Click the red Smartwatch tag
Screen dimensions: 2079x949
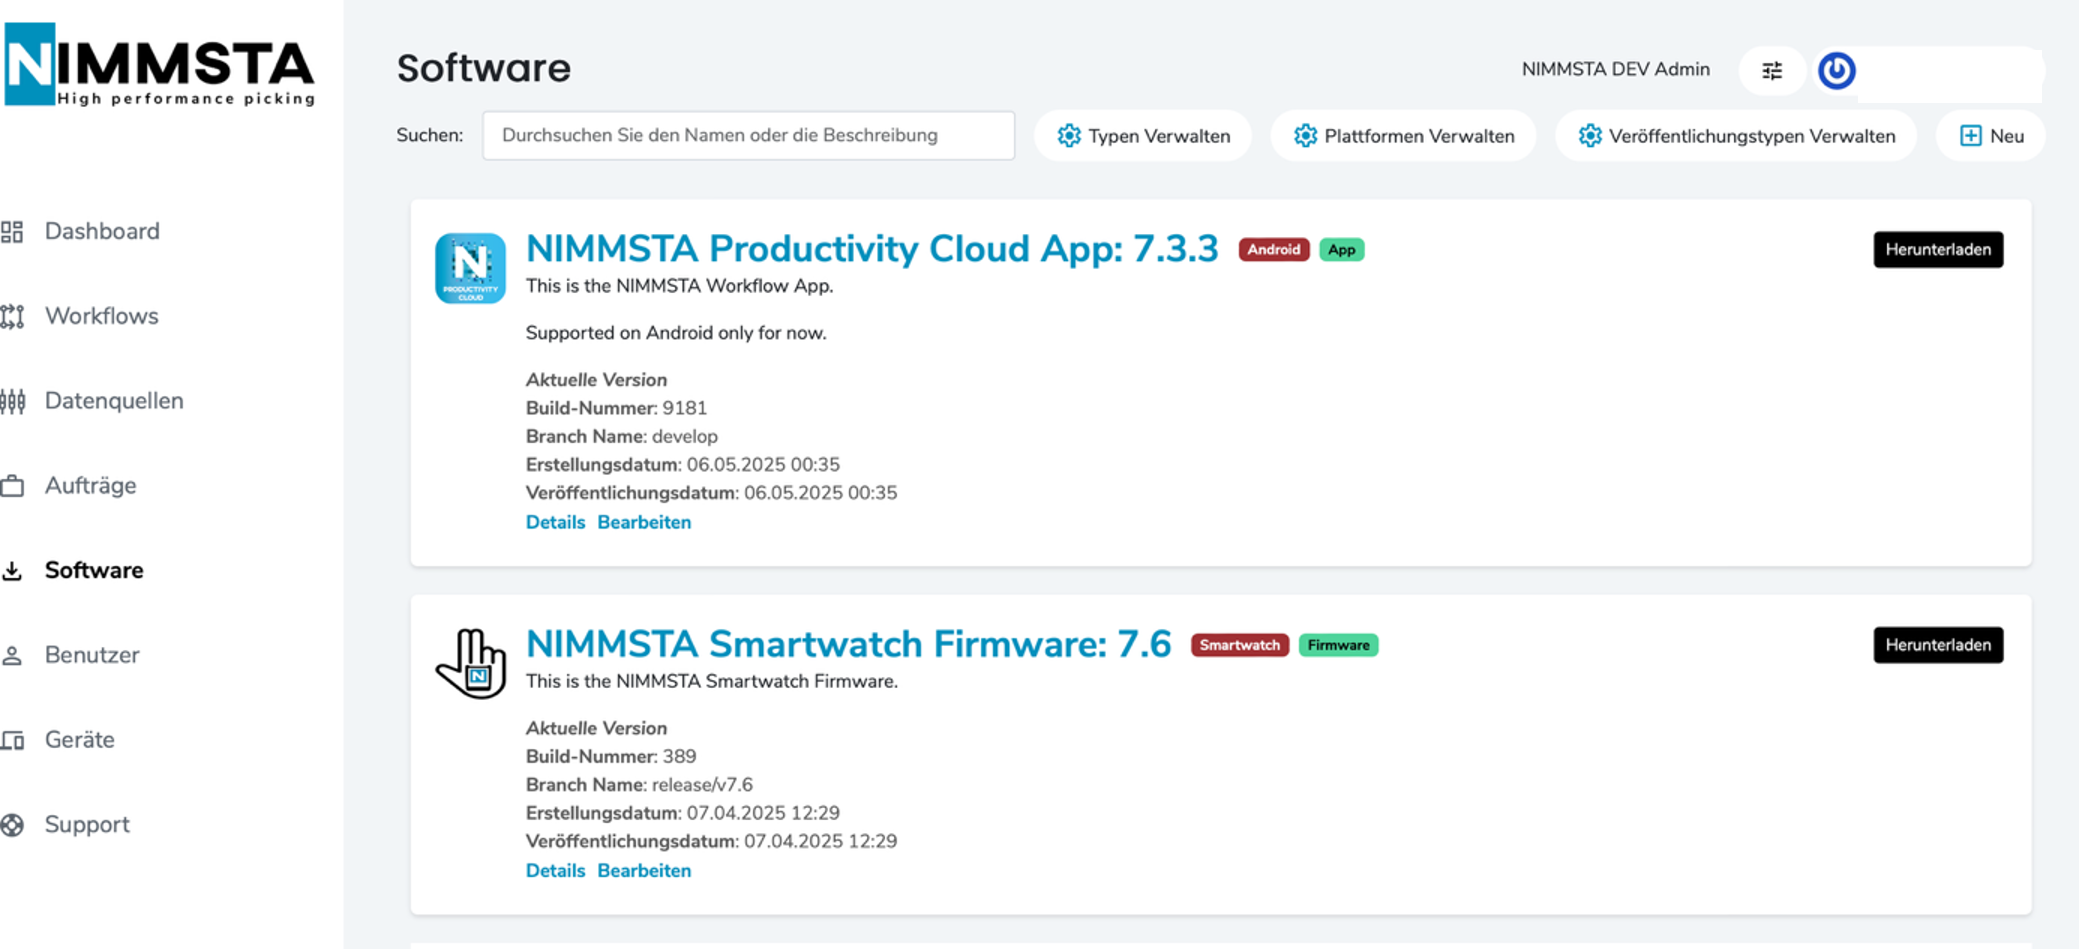click(x=1239, y=646)
